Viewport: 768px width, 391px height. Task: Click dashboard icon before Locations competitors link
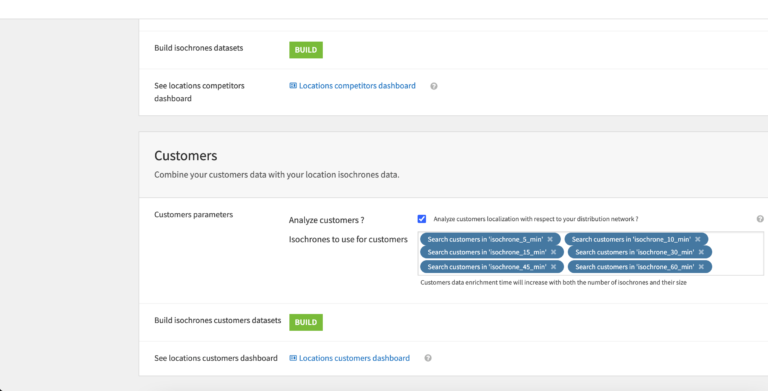pyautogui.click(x=293, y=86)
